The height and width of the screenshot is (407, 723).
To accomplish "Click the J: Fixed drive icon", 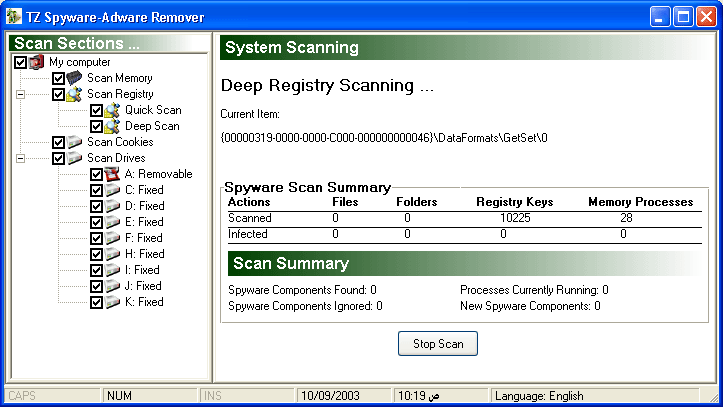I will pyautogui.click(x=112, y=286).
